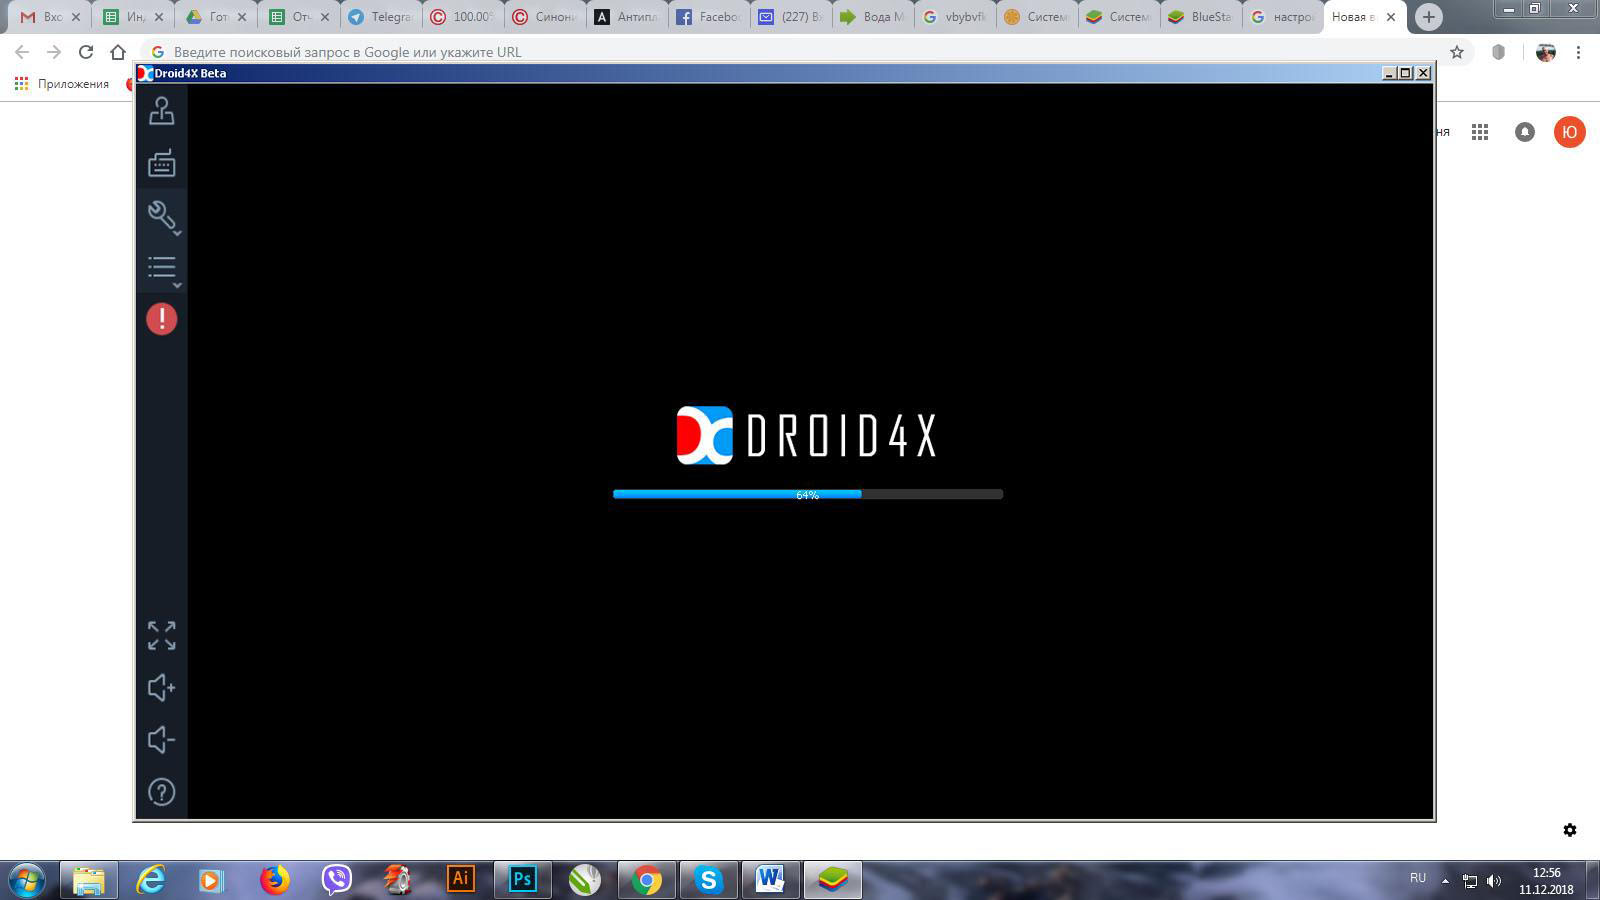Open the new tab page customize gear
Viewport: 1600px width, 900px height.
click(x=1570, y=830)
